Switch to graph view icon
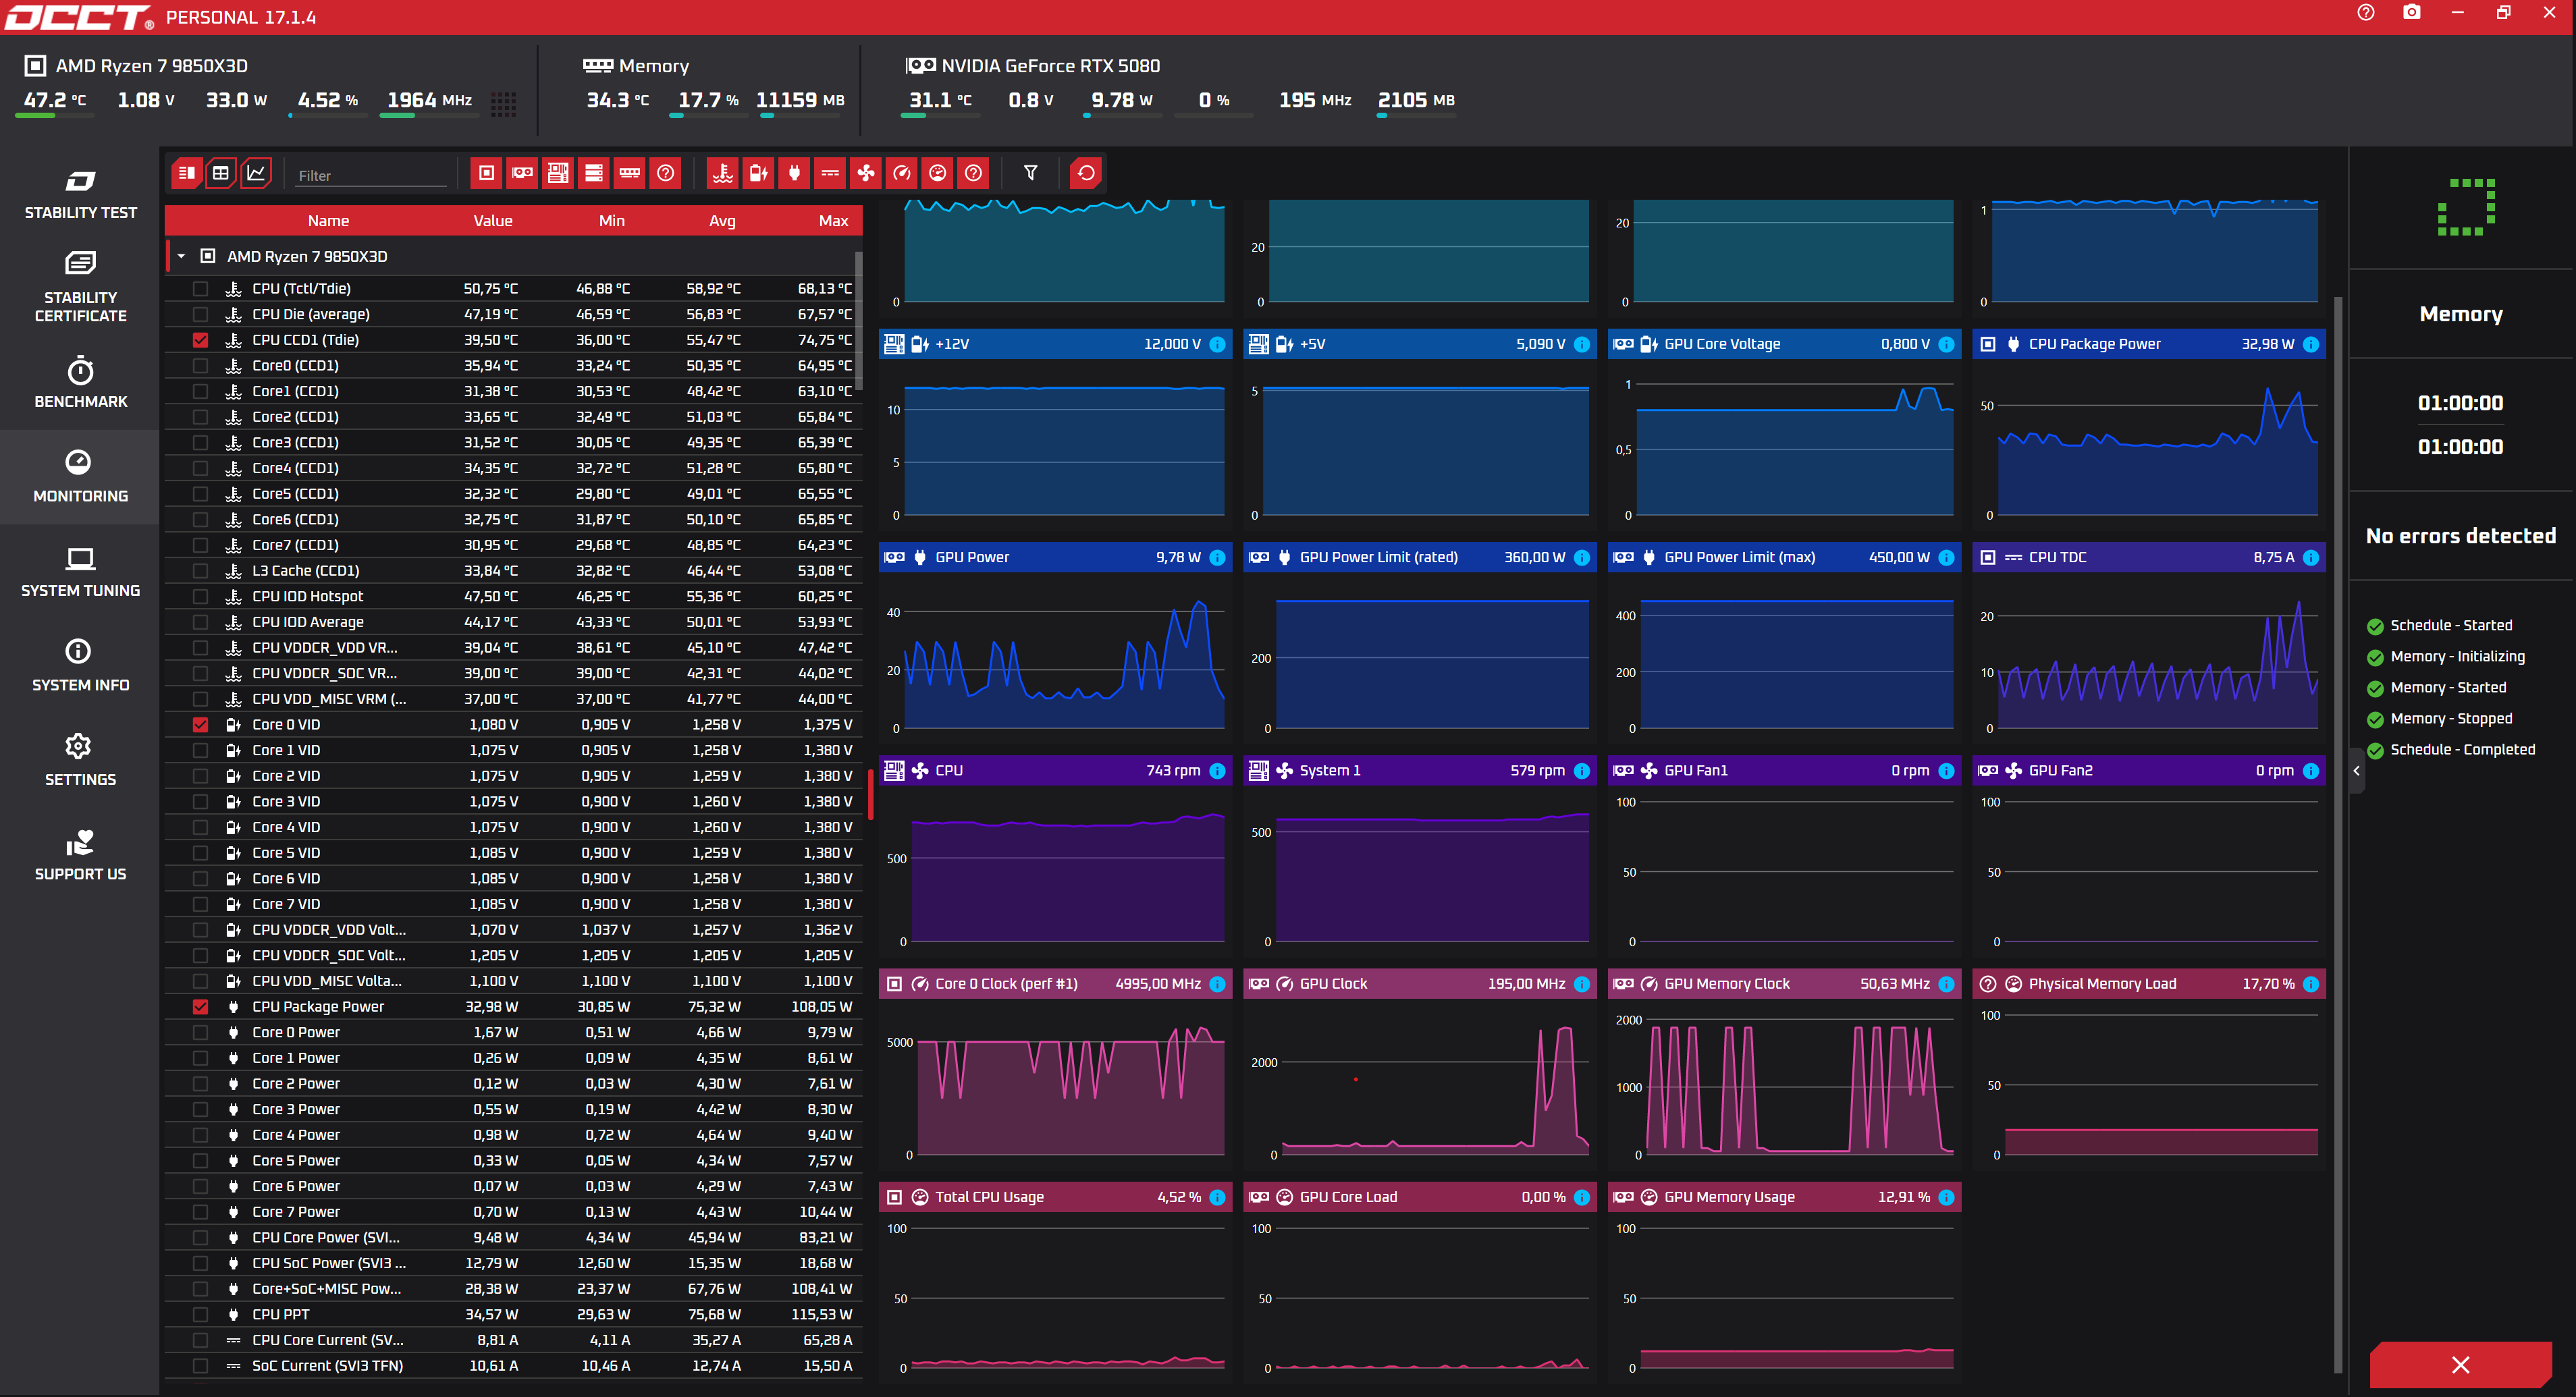Viewport: 2576px width, 1397px height. (256, 173)
